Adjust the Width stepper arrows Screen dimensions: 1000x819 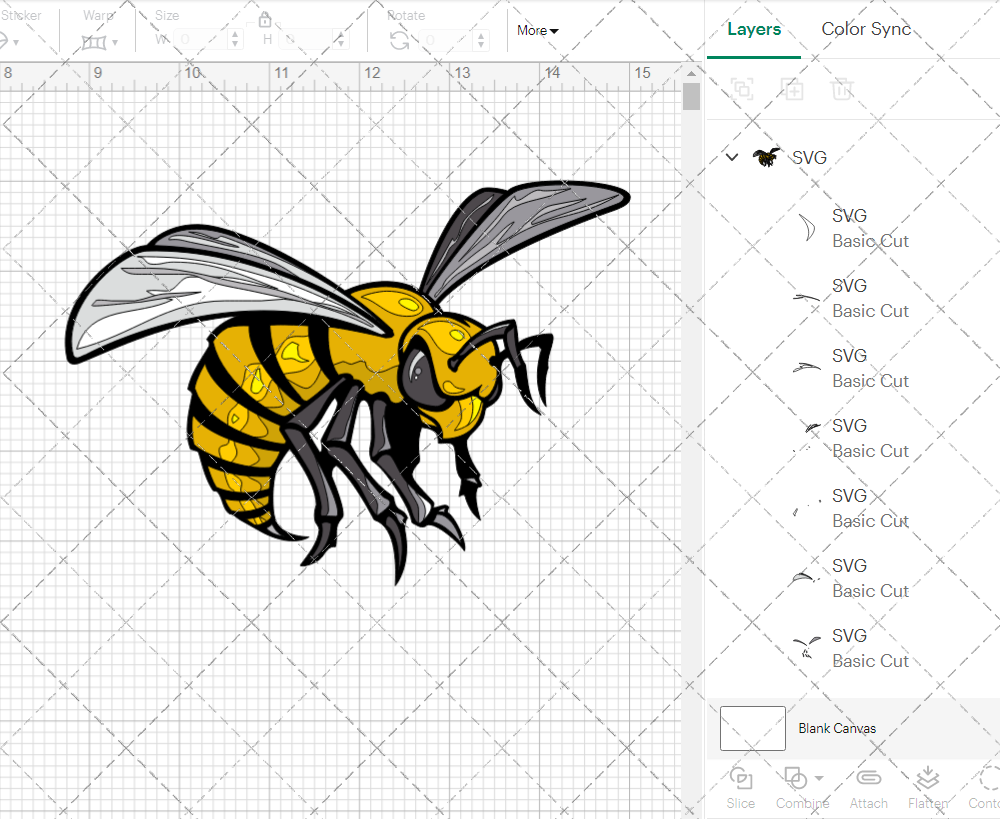(x=235, y=40)
